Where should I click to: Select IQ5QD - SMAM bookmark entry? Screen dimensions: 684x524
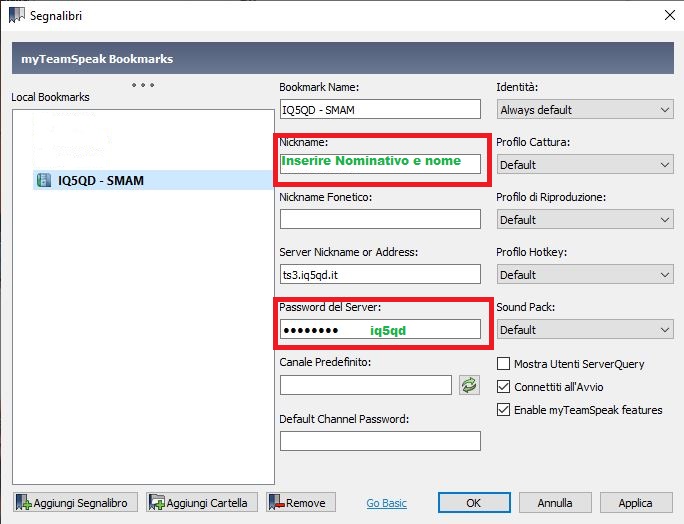pos(101,181)
